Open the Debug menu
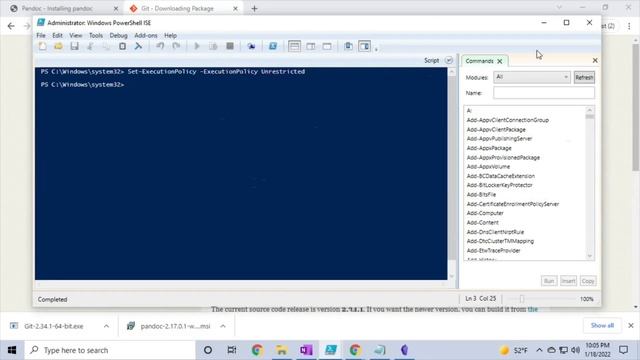The width and height of the screenshot is (640, 360). (118, 36)
